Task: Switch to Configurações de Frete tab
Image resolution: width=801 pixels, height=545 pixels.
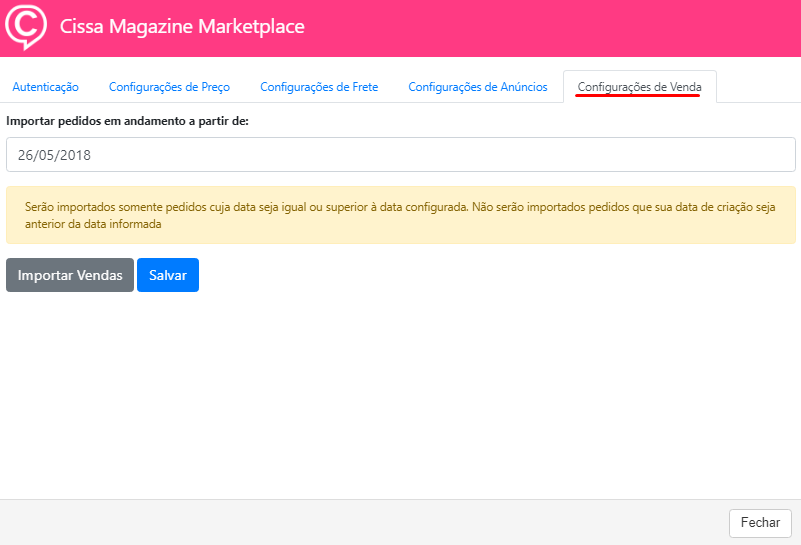Action: (x=319, y=87)
